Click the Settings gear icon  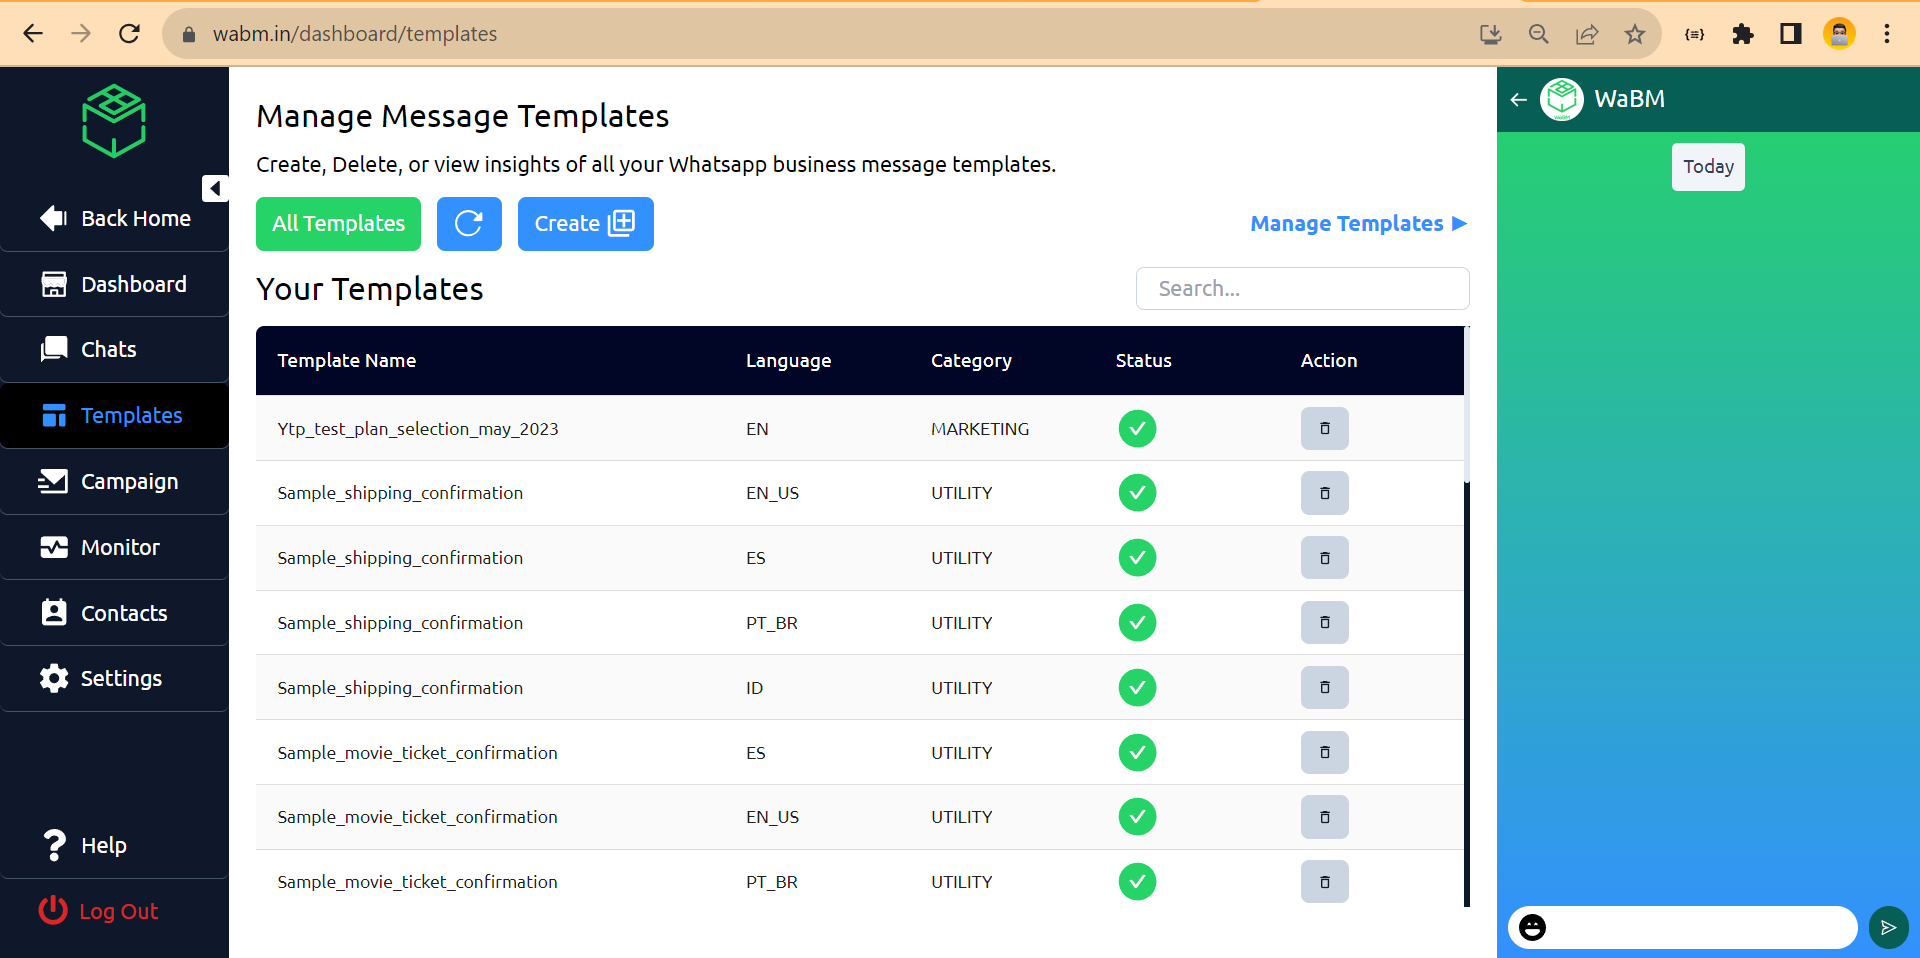pyautogui.click(x=54, y=678)
